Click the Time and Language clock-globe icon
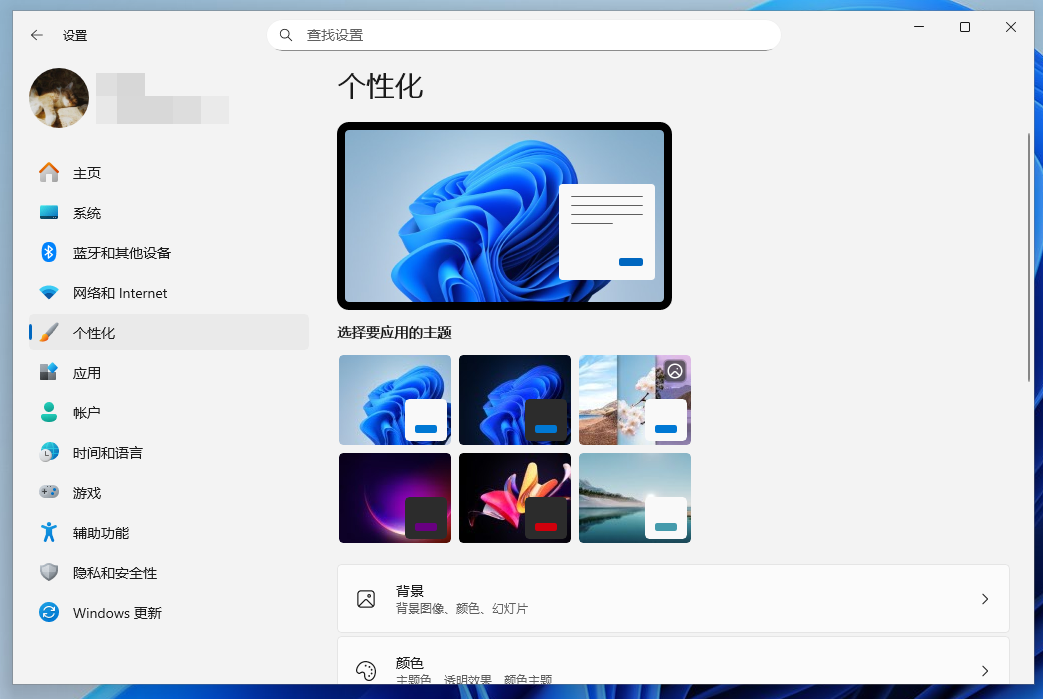The height and width of the screenshot is (699, 1043). tap(49, 452)
